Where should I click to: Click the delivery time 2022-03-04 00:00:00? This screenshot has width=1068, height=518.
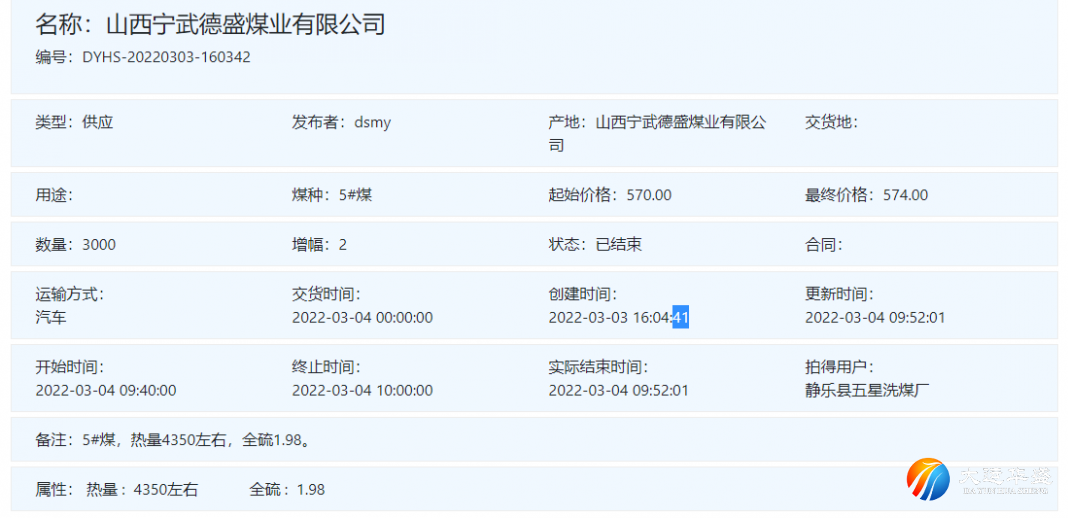(362, 318)
